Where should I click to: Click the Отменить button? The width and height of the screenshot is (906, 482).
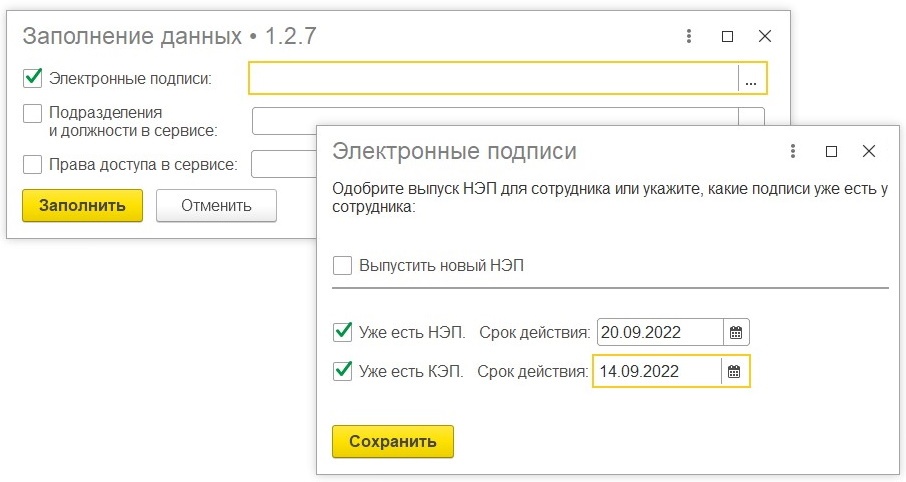(216, 205)
